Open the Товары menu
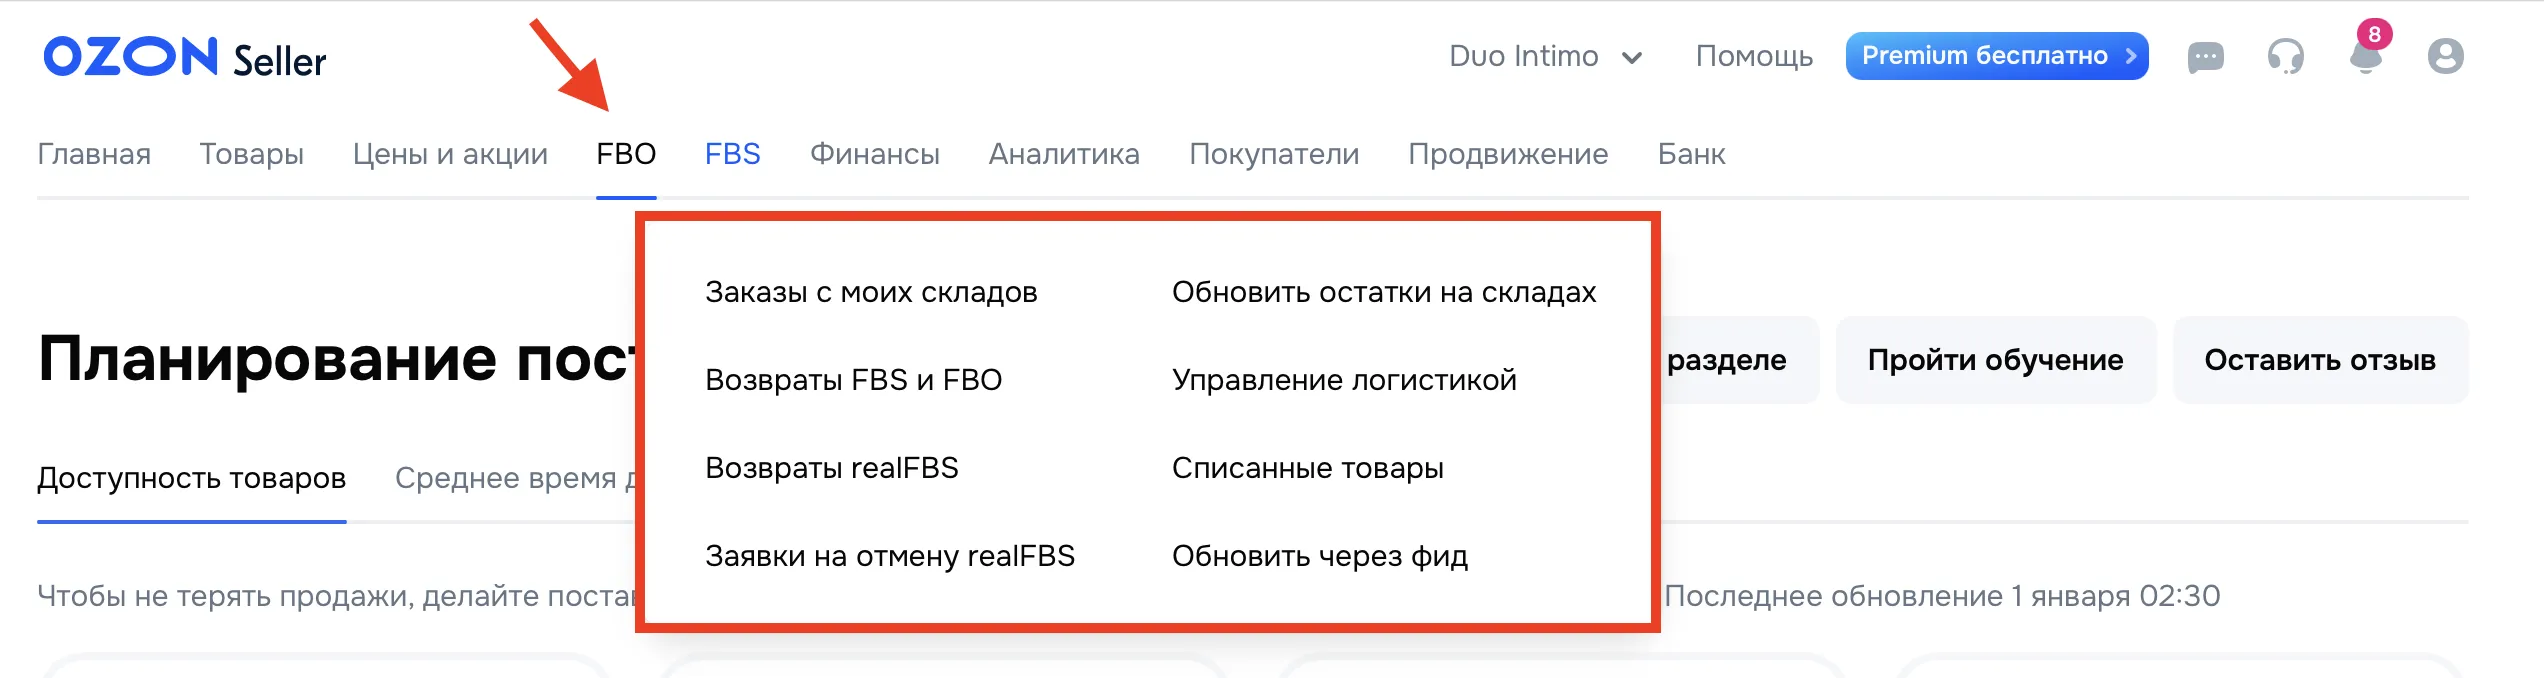 [x=252, y=154]
